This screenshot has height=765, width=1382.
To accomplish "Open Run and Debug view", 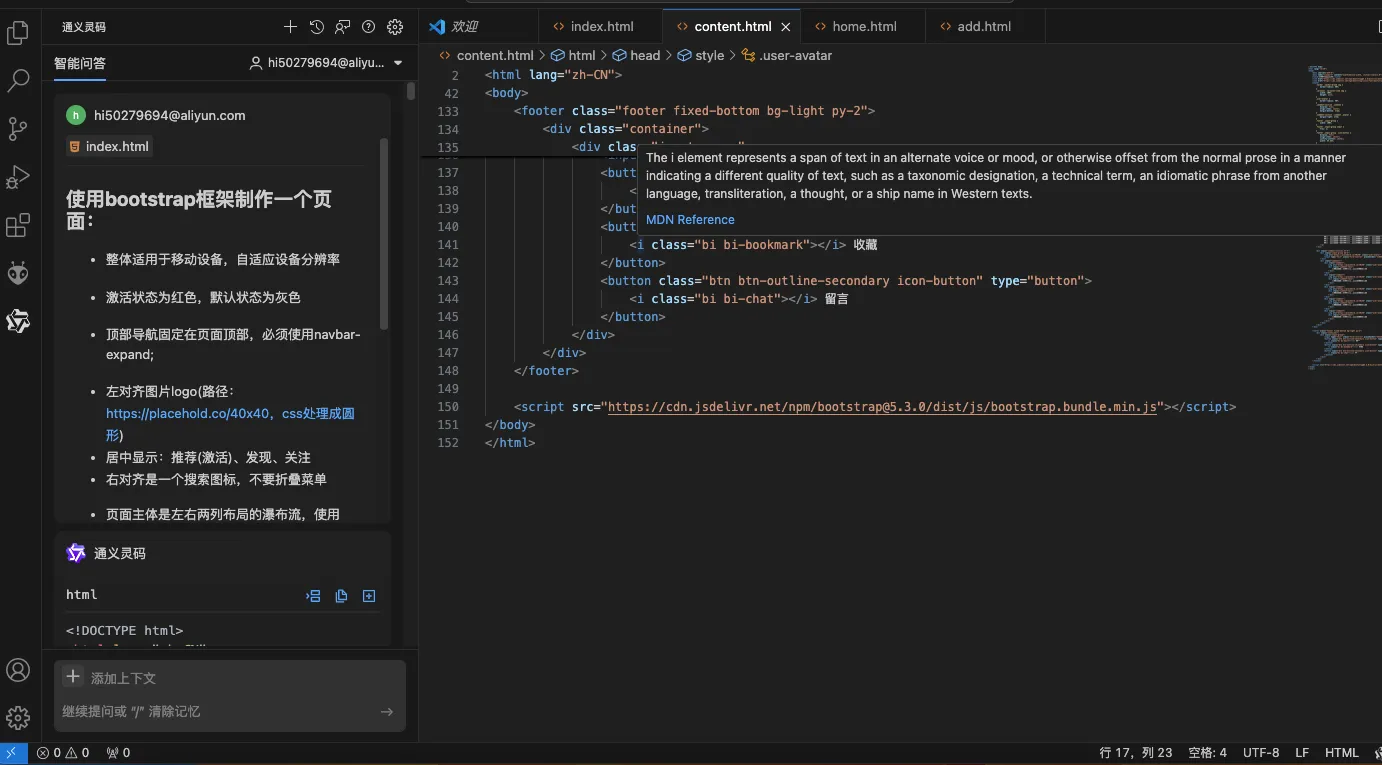I will (x=18, y=177).
